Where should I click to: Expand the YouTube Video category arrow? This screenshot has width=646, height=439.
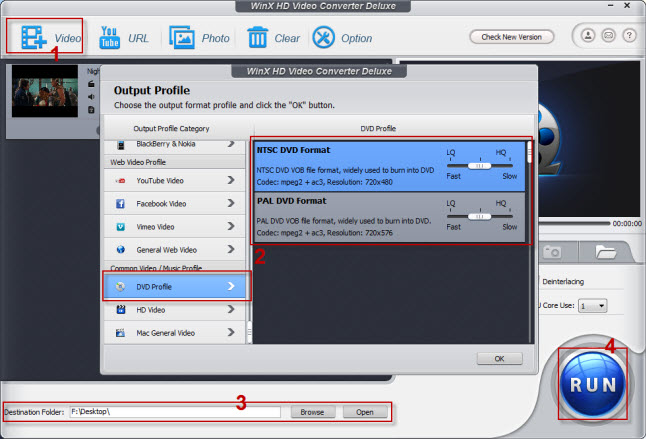[231, 180]
